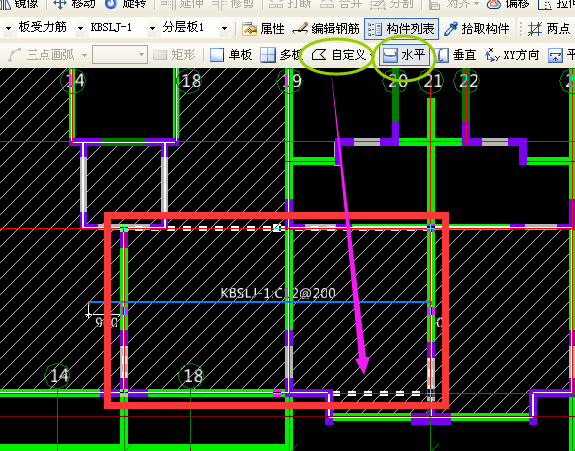Select the 镜像 mirror tool
575x451 pixels.
(19, 4)
